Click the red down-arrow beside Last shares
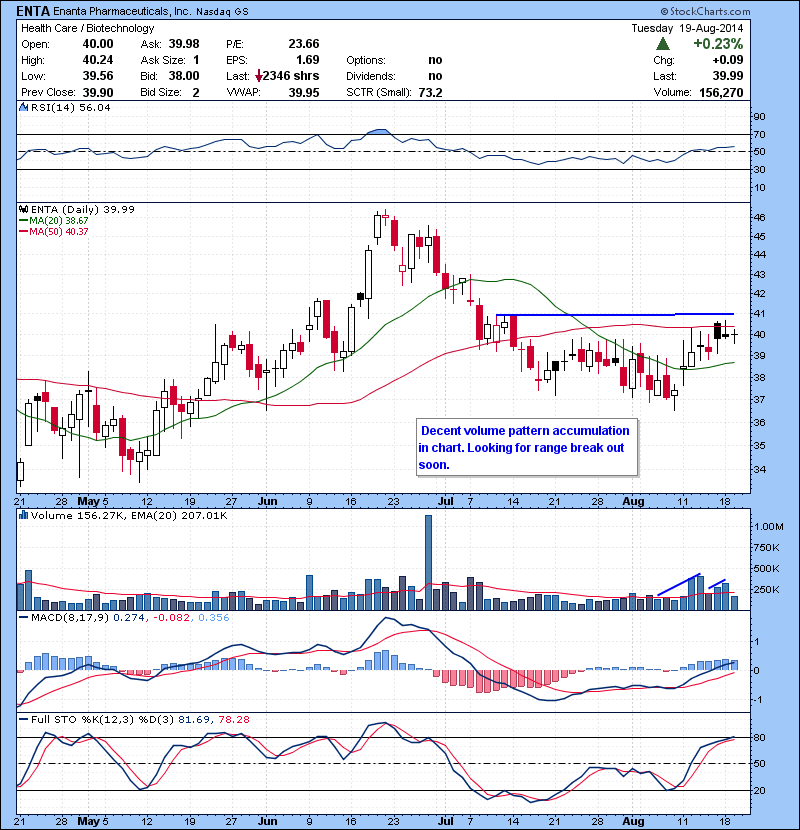The width and height of the screenshot is (800, 830). click(x=258, y=76)
